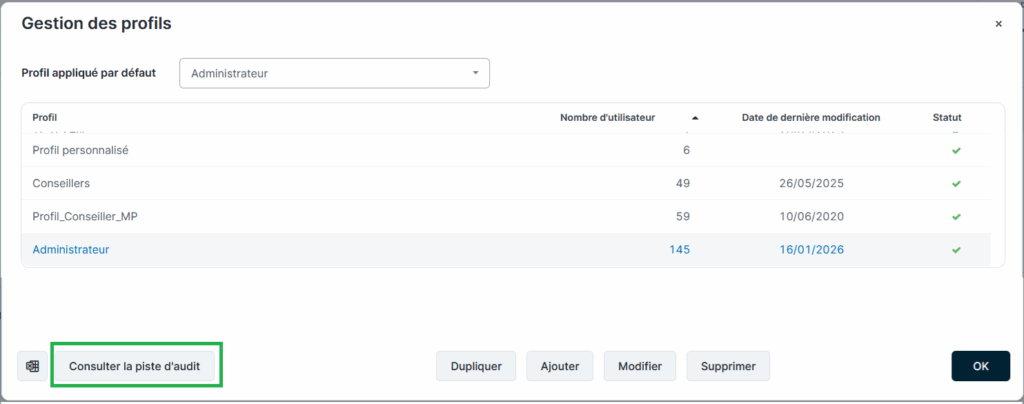Click the Statut column header
Image resolution: width=1024 pixels, height=404 pixels.
(946, 118)
